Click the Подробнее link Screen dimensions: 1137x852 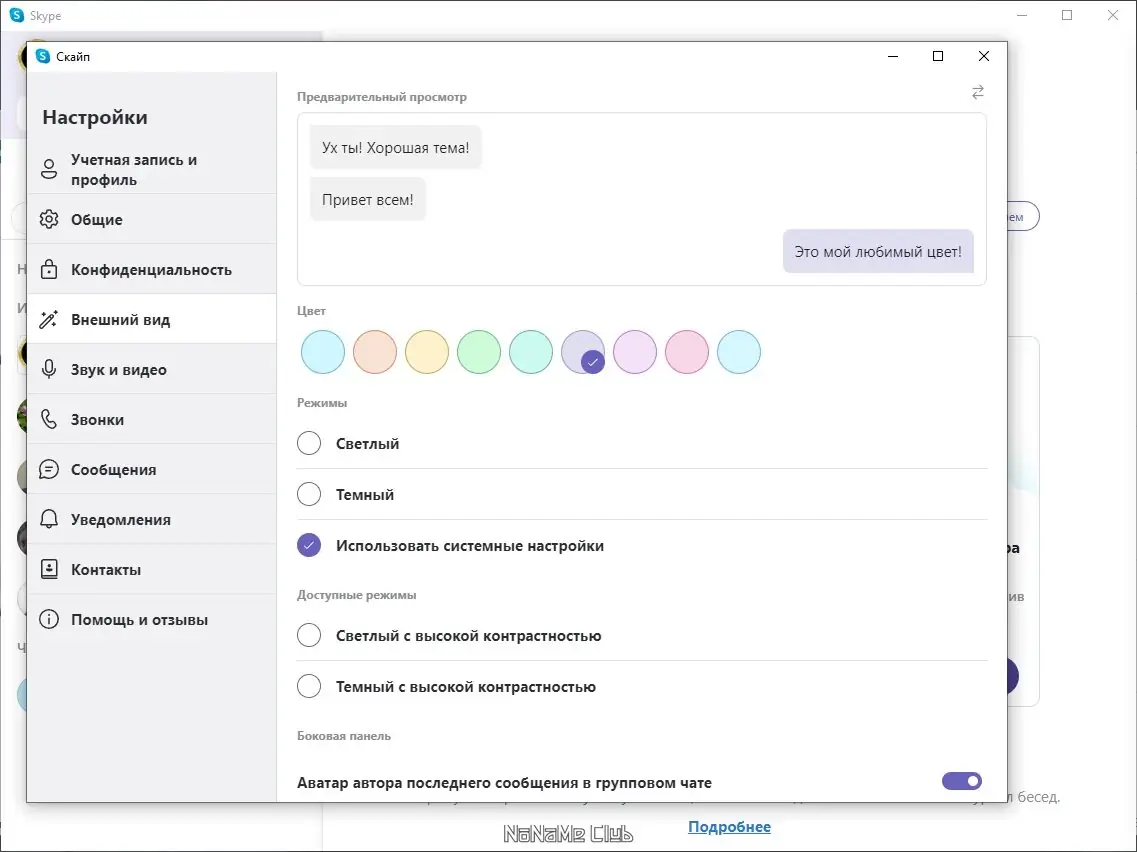coord(730,827)
